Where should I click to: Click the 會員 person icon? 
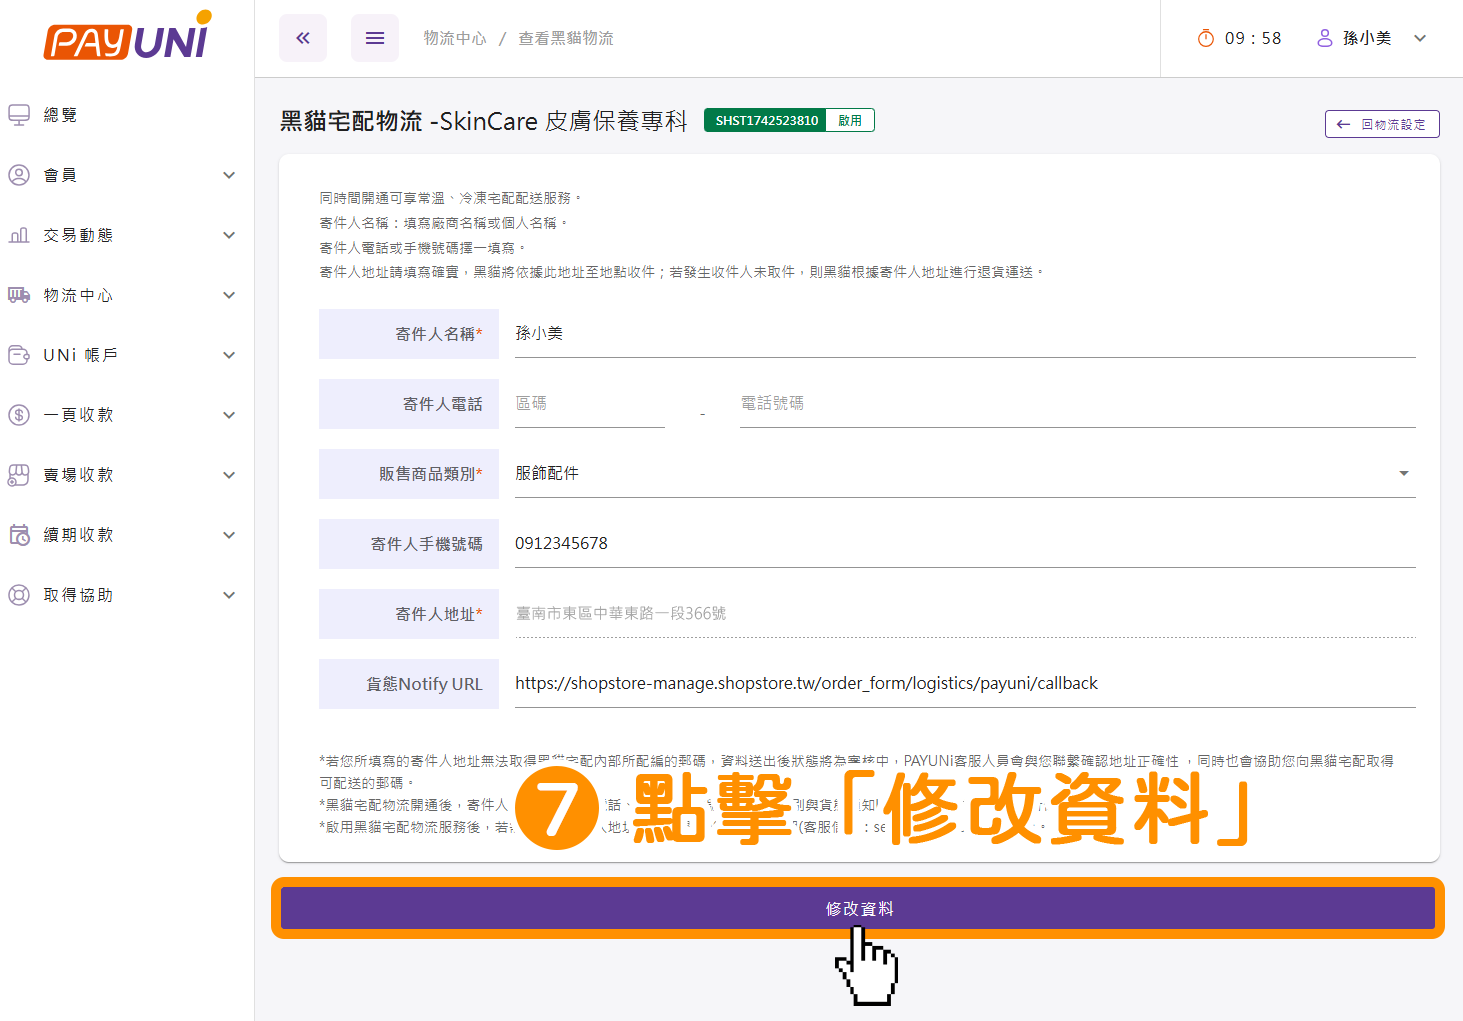(19, 175)
